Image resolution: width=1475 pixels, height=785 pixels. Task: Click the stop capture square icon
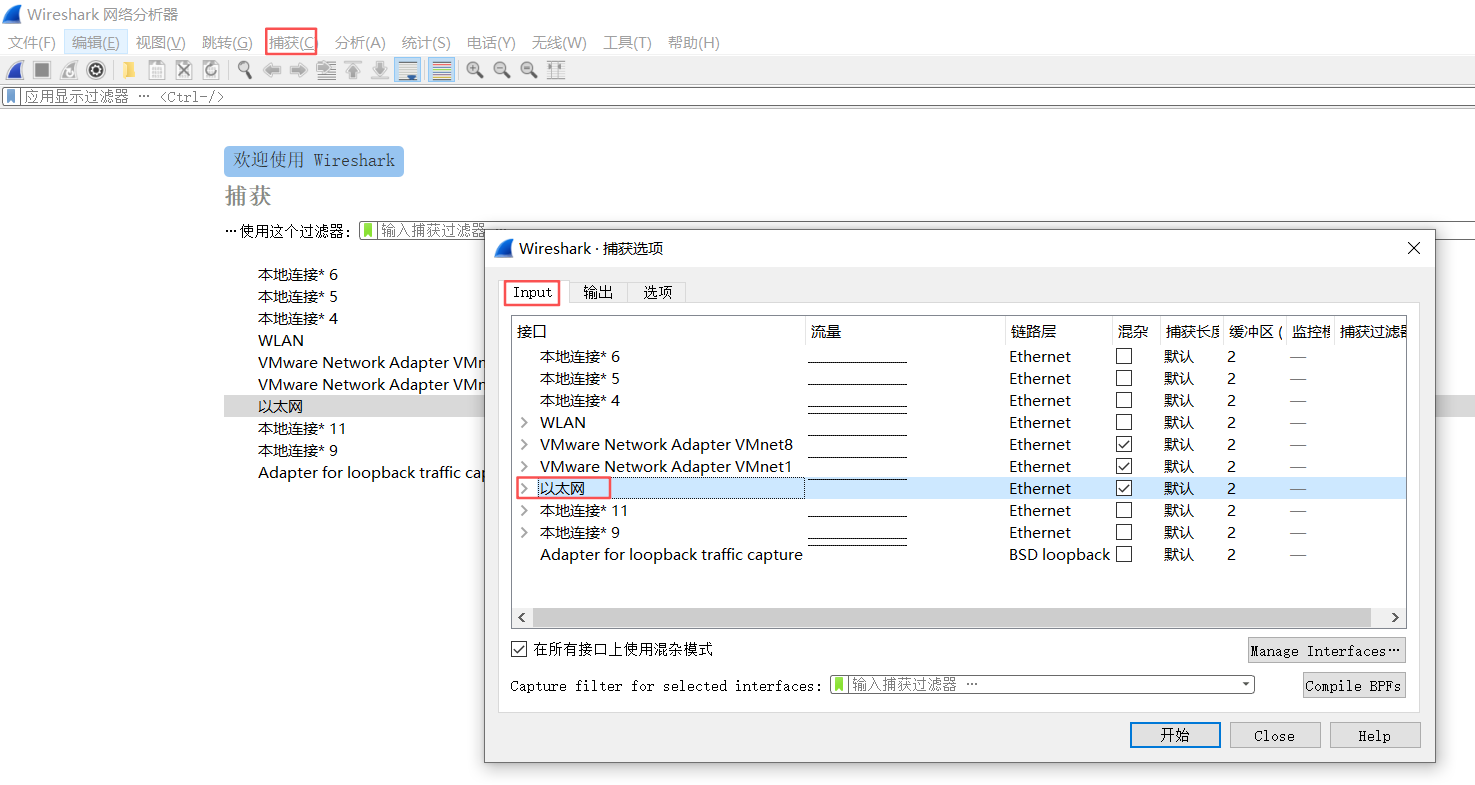click(42, 70)
